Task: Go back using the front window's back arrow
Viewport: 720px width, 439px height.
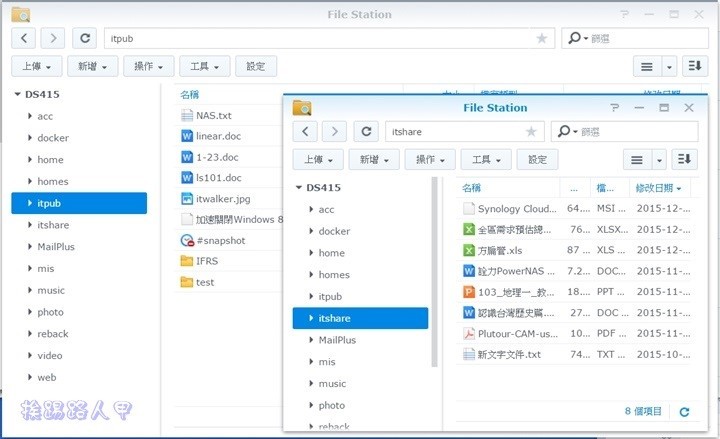Action: [x=305, y=131]
